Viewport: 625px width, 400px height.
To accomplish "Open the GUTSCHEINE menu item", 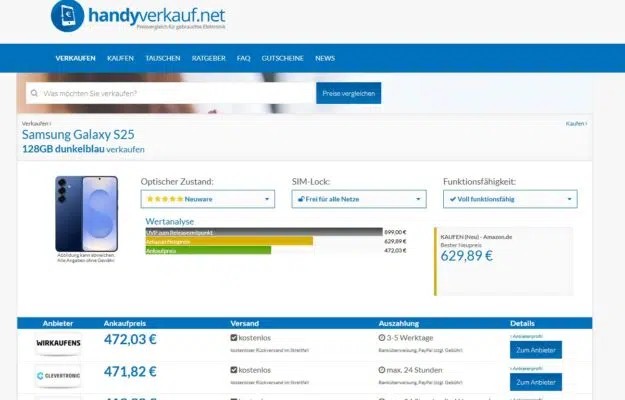I will pos(283,58).
